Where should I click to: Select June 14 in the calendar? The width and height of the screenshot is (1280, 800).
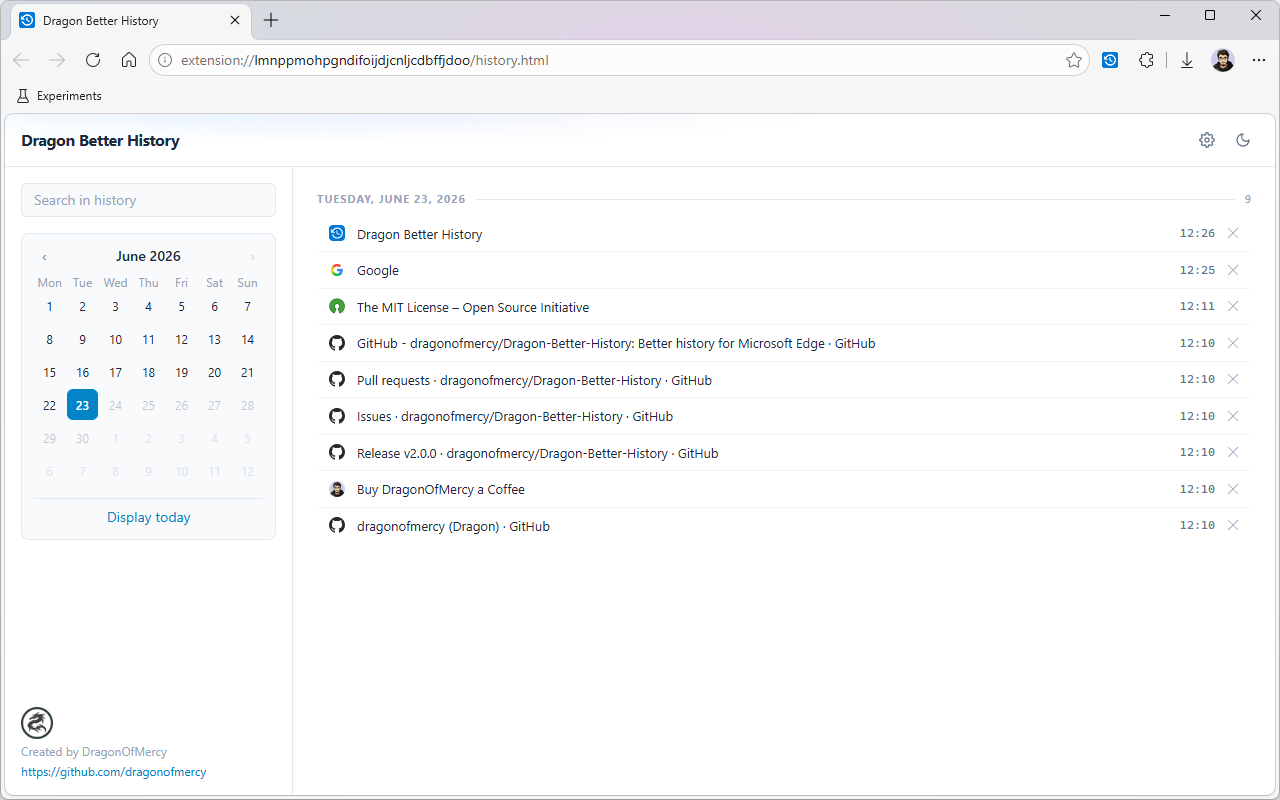(x=247, y=340)
